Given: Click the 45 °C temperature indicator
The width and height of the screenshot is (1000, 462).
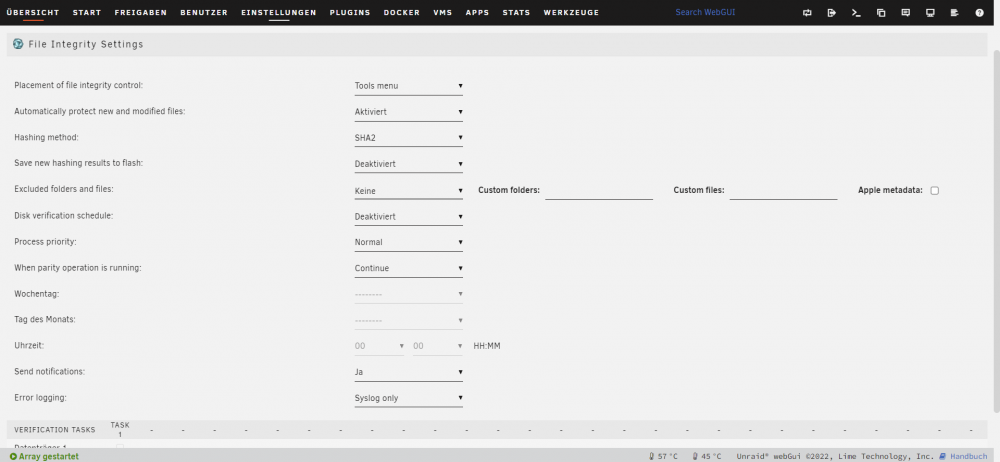Looking at the screenshot, I should tap(707, 456).
